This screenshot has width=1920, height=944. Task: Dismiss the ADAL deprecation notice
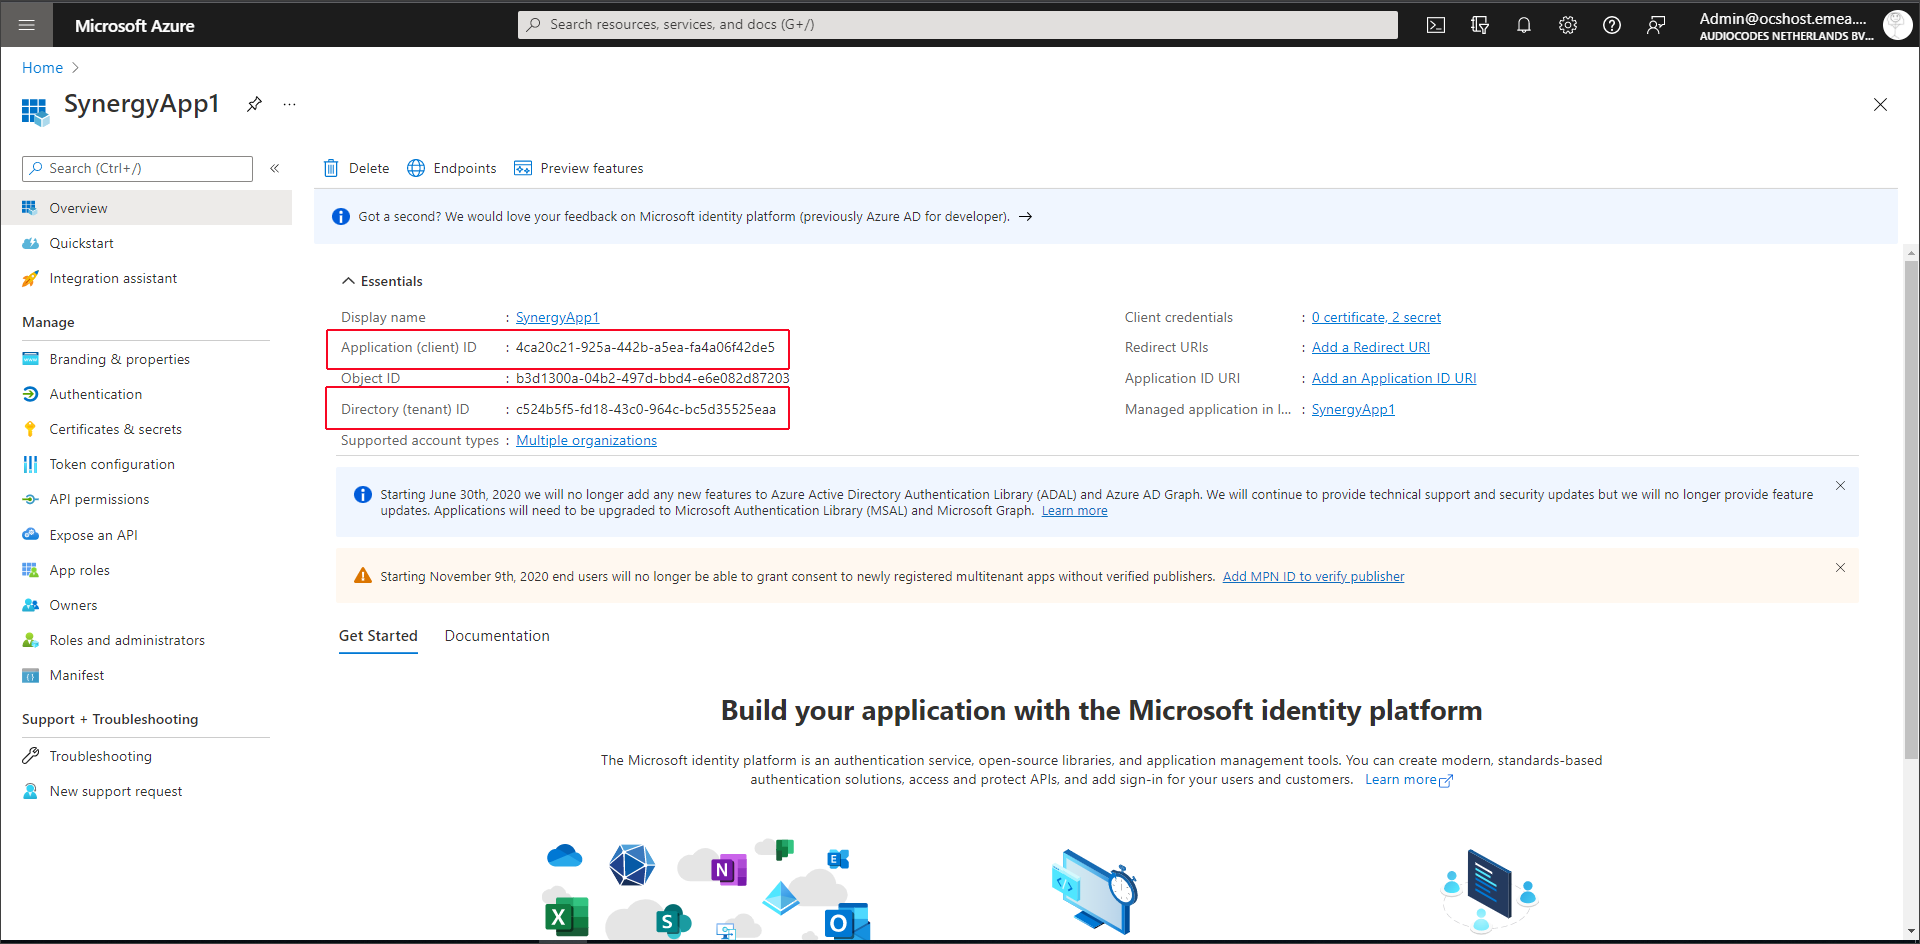coord(1840,486)
